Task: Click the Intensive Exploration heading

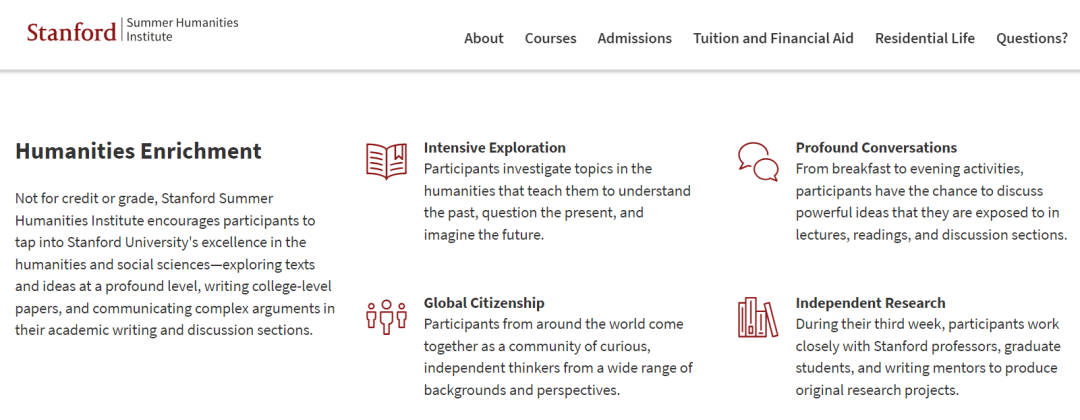Action: pos(495,147)
